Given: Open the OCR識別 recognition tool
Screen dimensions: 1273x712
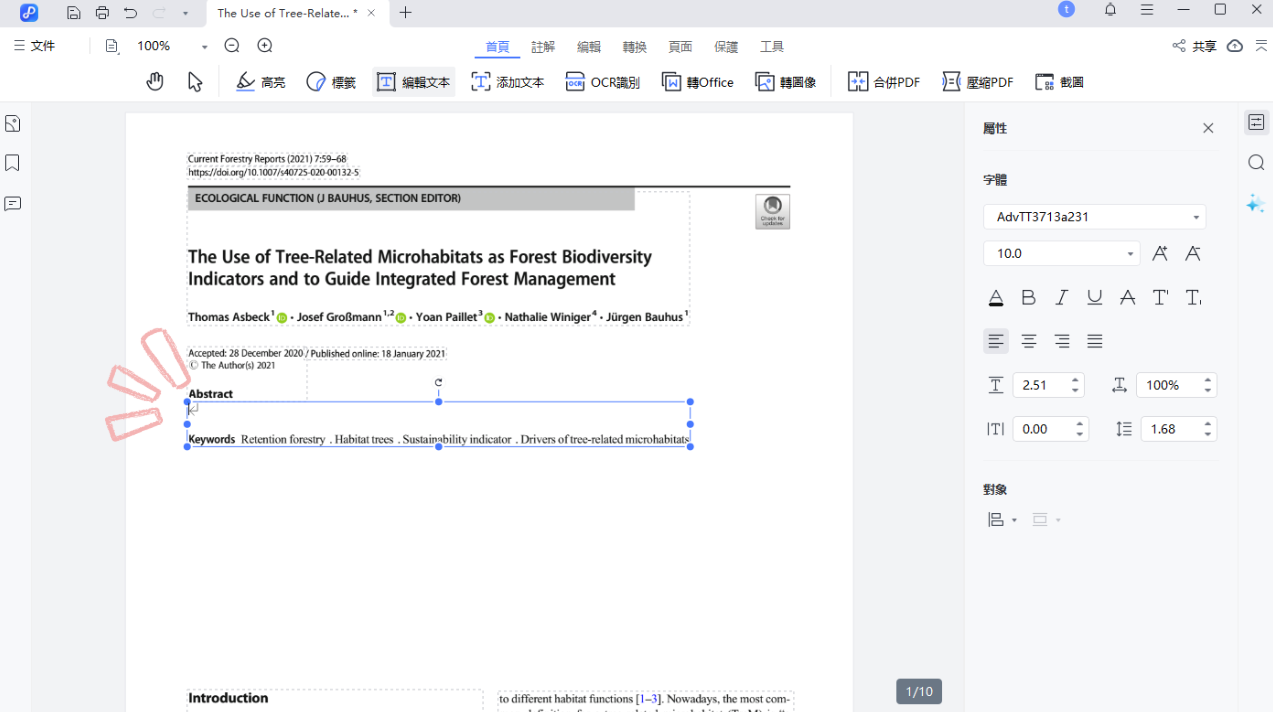Looking at the screenshot, I should 602,81.
